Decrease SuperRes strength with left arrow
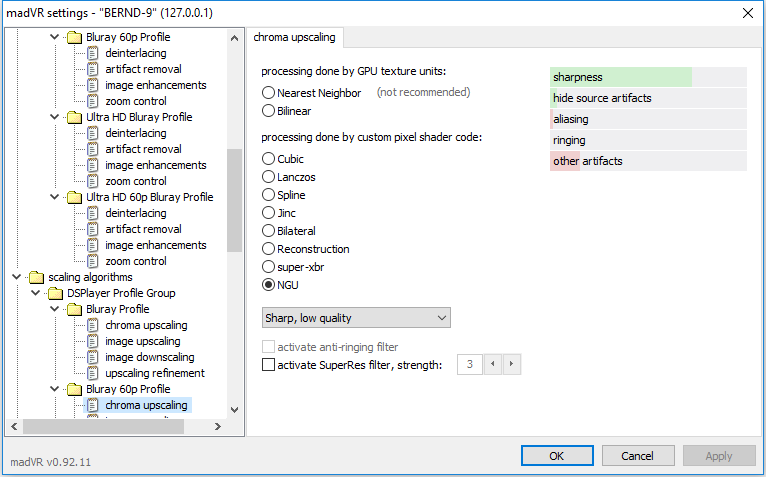This screenshot has height=477, width=766. click(x=492, y=364)
